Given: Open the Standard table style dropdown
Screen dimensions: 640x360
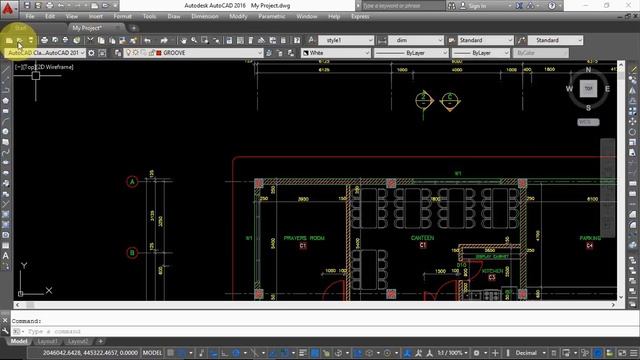Looking at the screenshot, I should click(x=485, y=40).
